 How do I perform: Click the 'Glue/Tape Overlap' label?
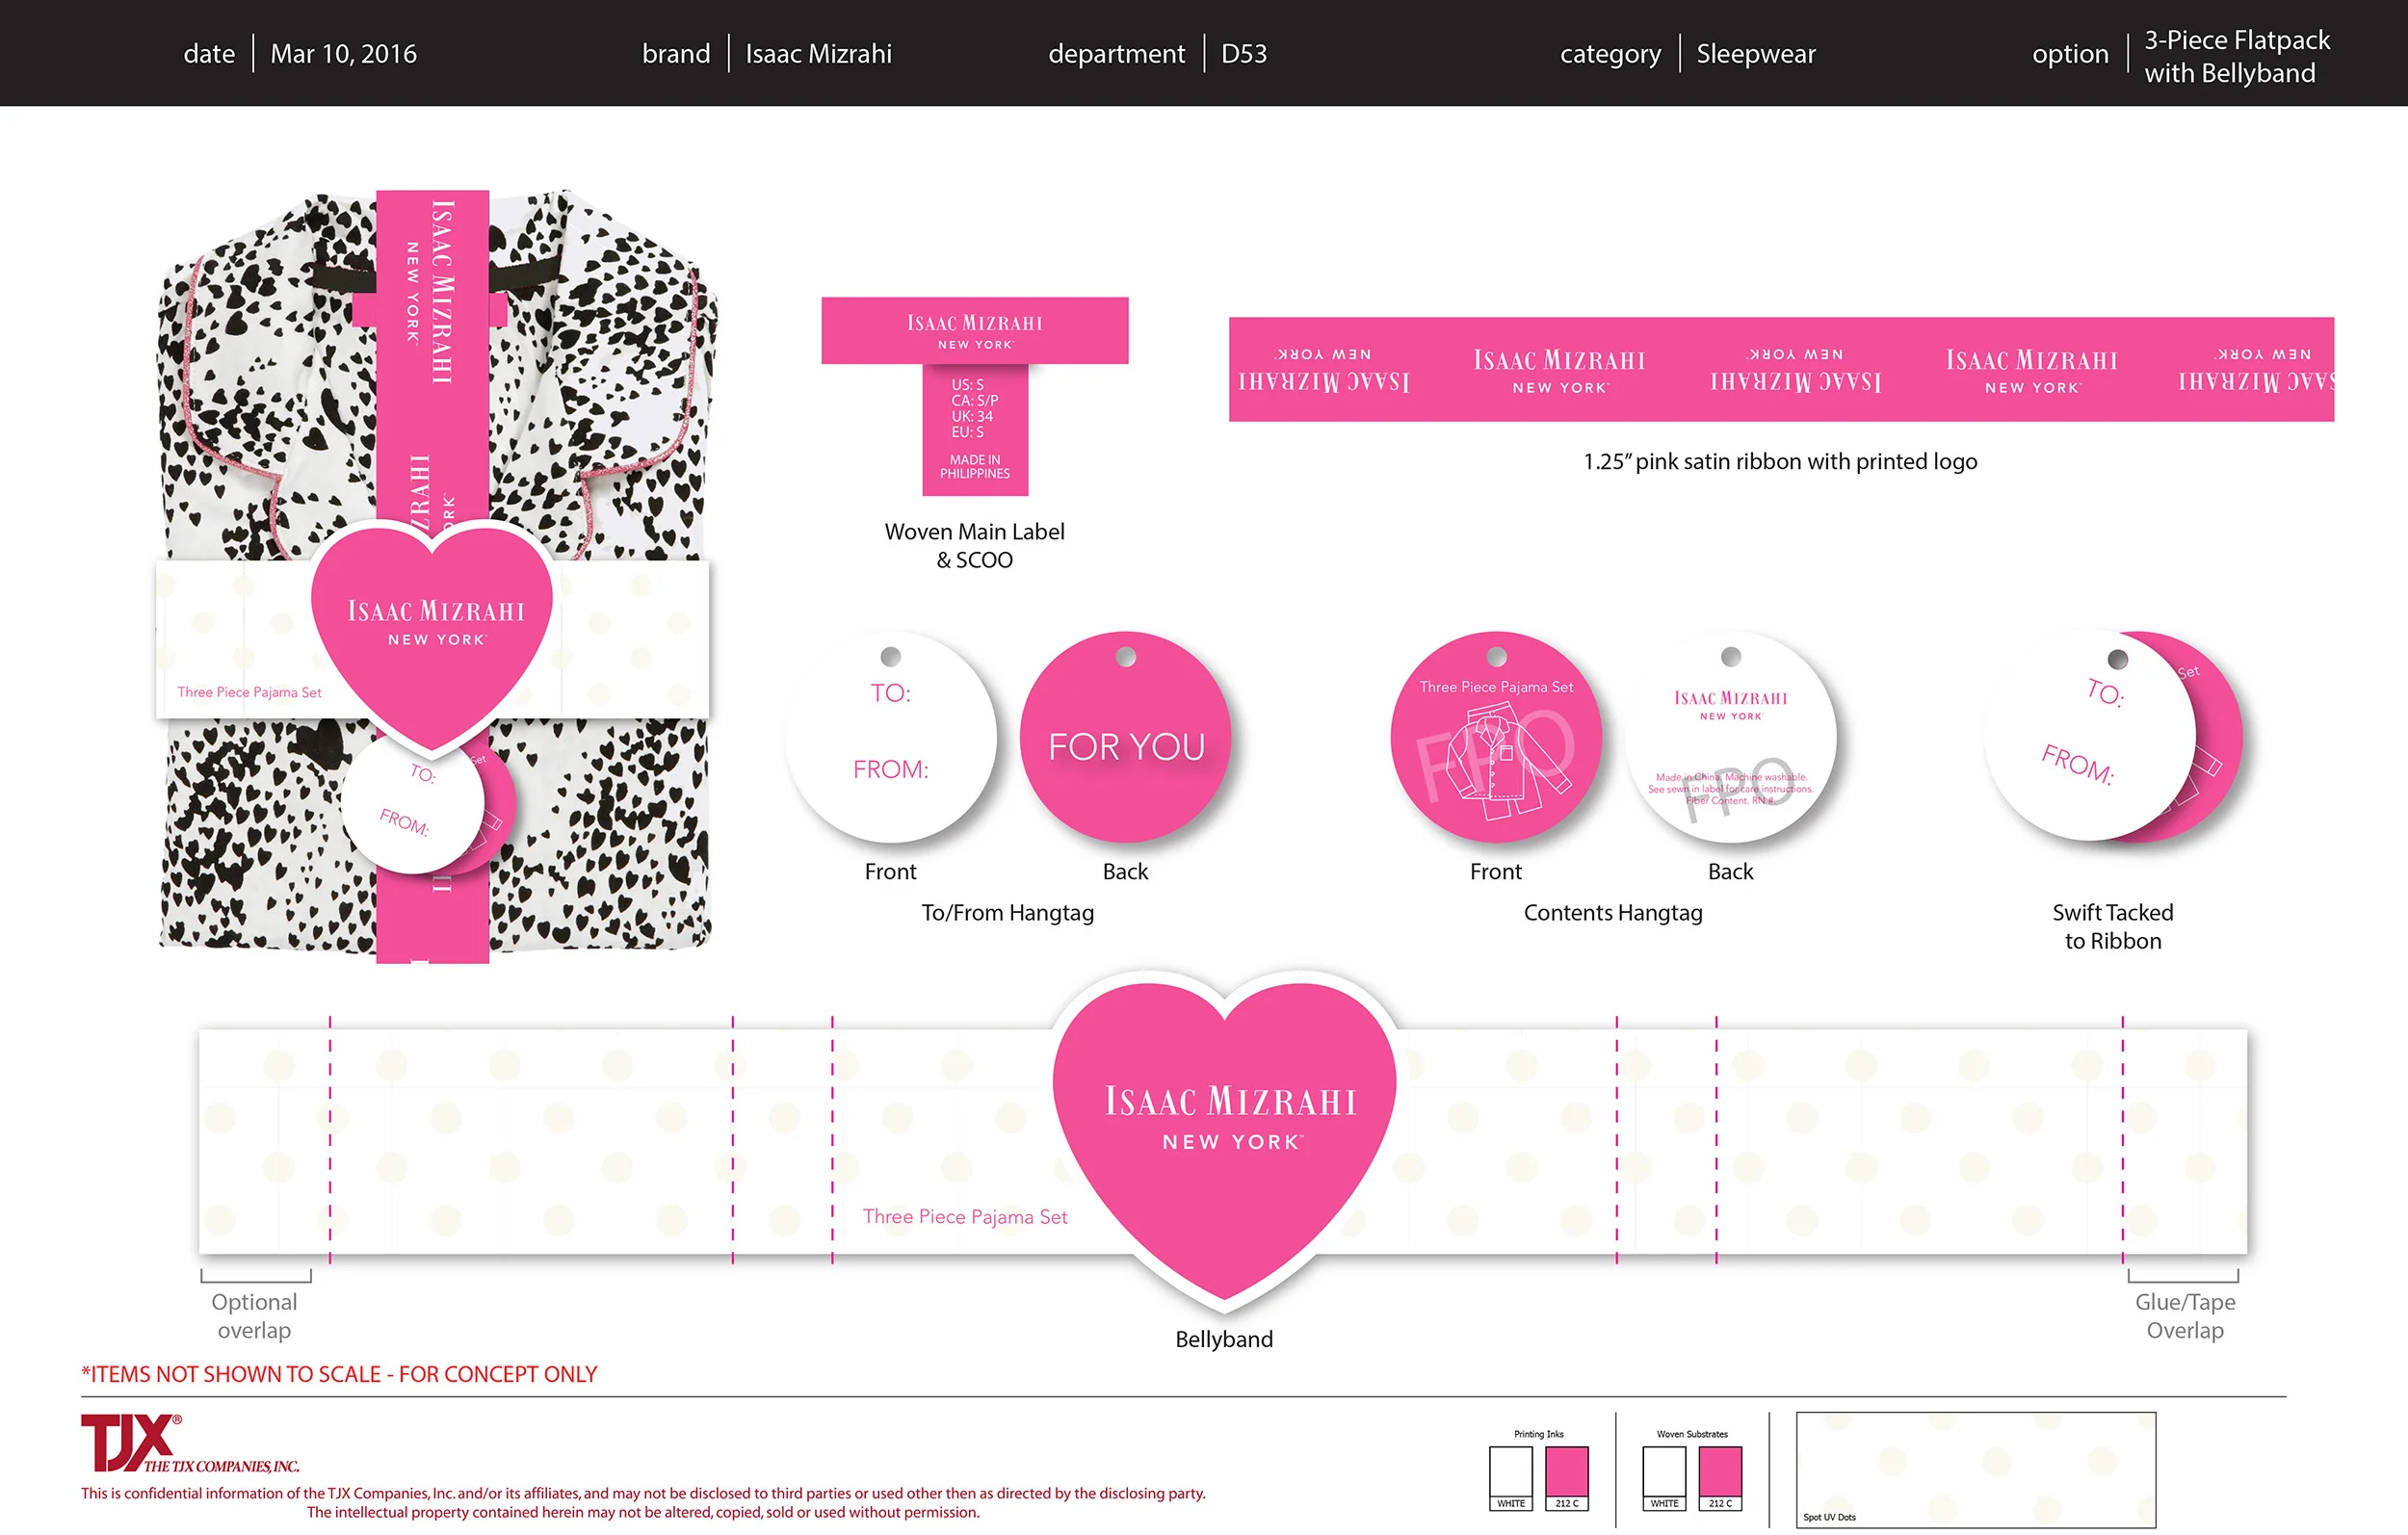coord(2185,1316)
